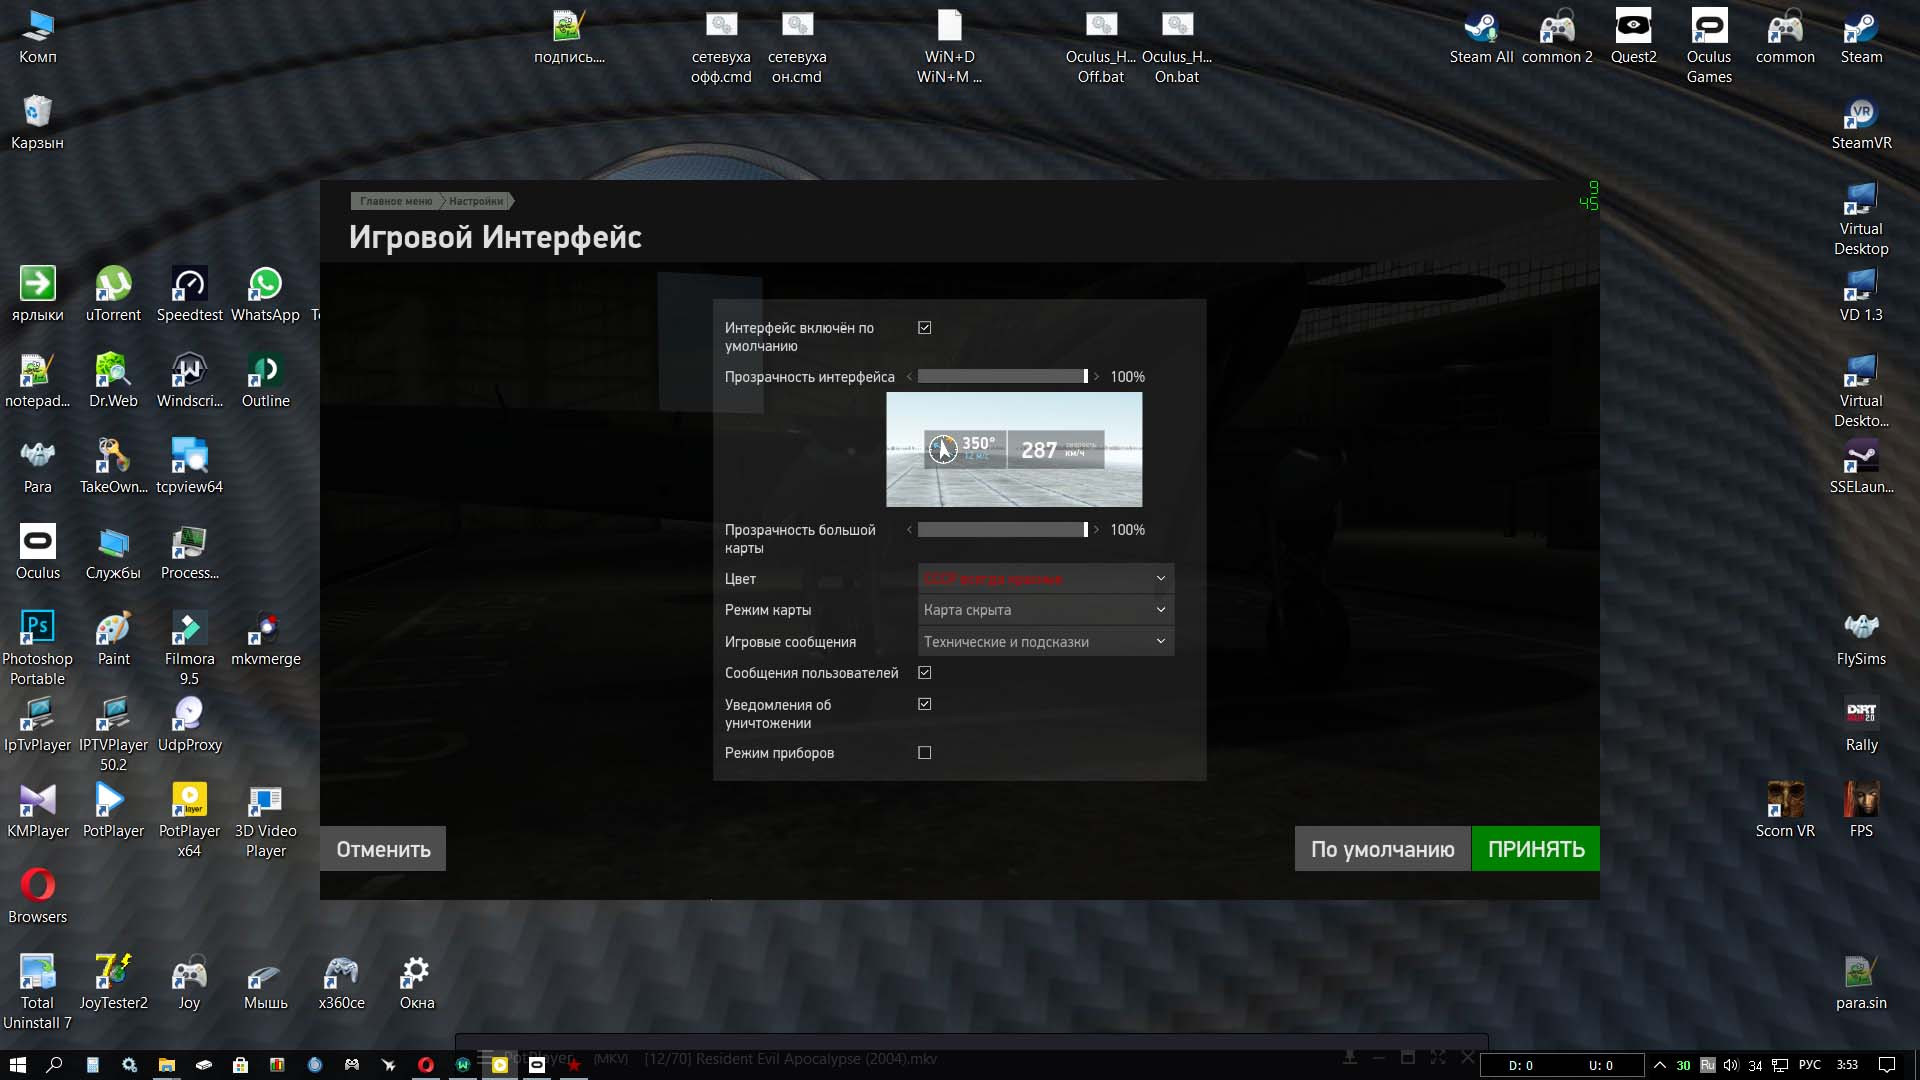1920x1080 pixels.
Task: Open the notification center icon
Action: (x=1887, y=1065)
